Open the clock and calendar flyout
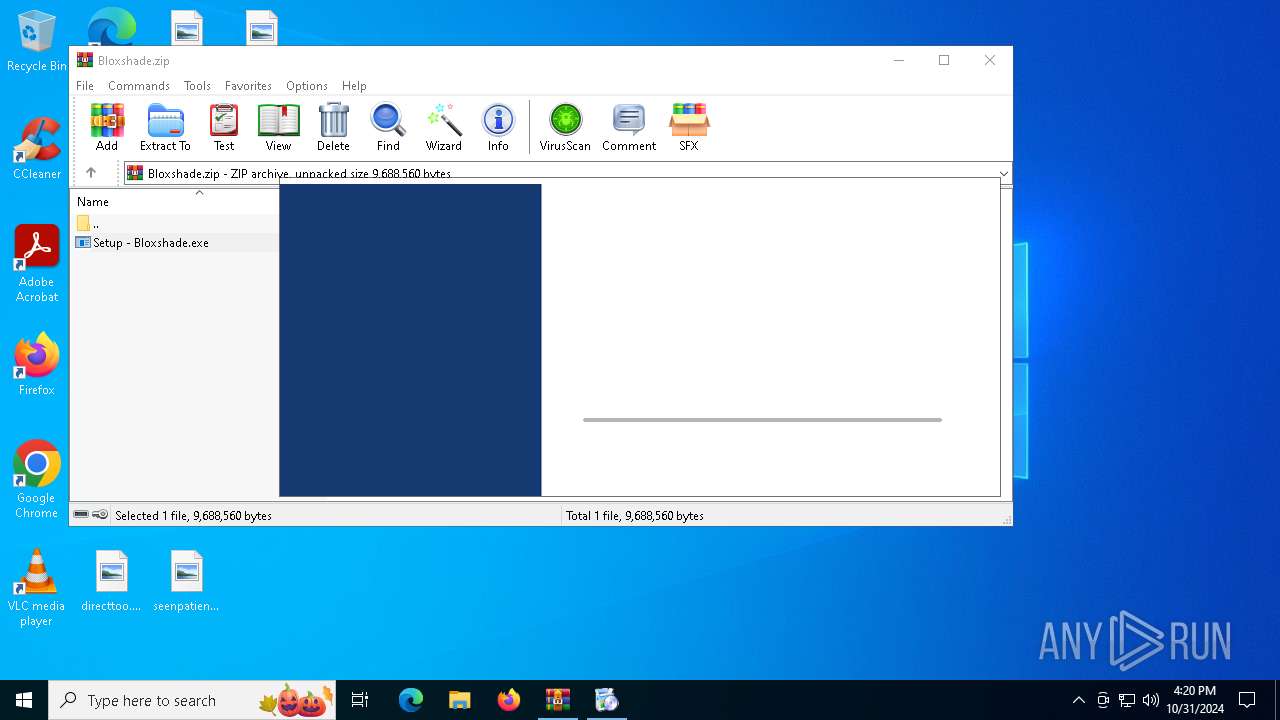The height and width of the screenshot is (720, 1280). (1195, 700)
